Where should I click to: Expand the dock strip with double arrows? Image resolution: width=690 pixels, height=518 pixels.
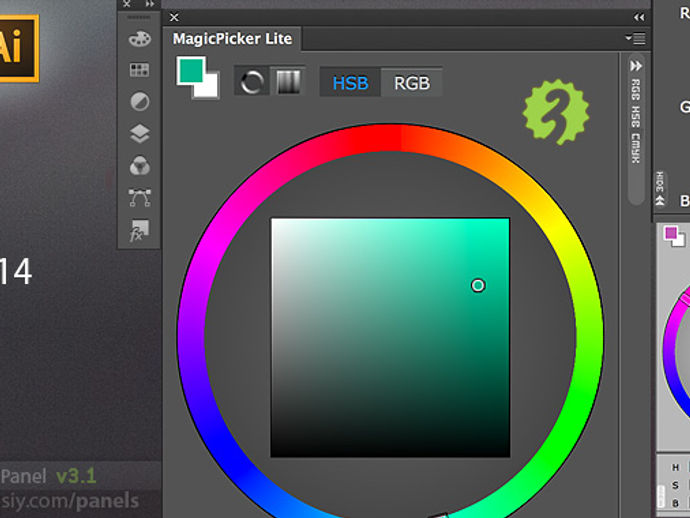[150, 4]
